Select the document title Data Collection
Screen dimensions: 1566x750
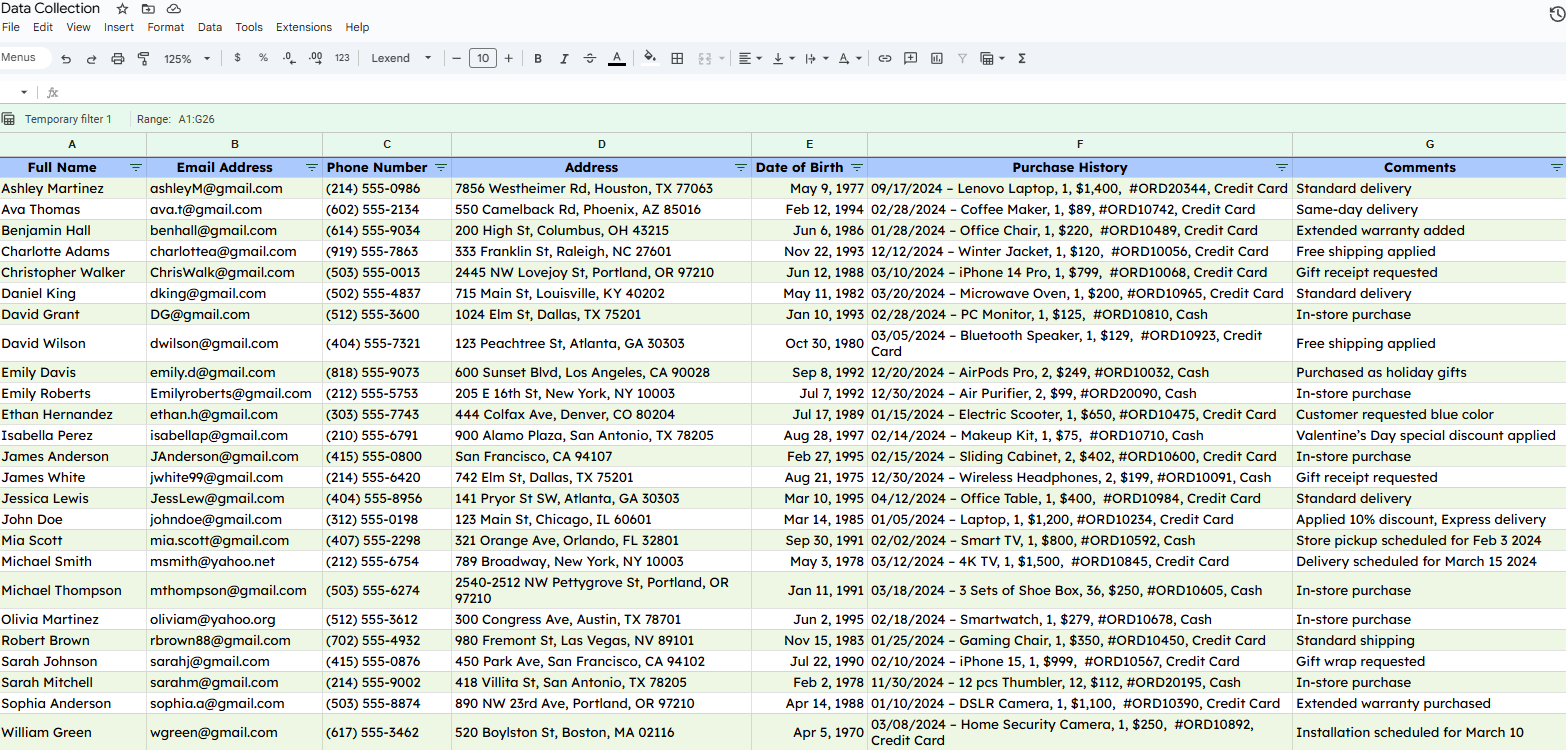51,8
